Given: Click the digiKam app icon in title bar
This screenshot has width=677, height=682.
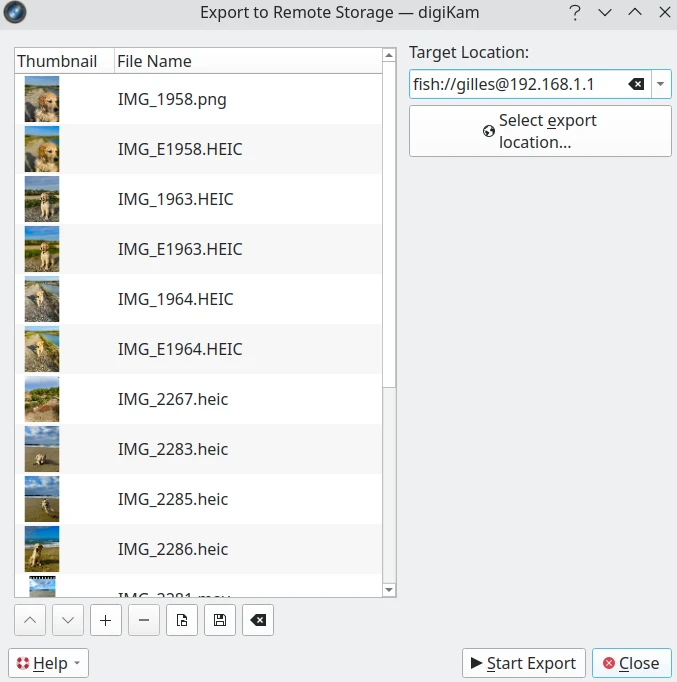Looking at the screenshot, I should (x=15, y=13).
